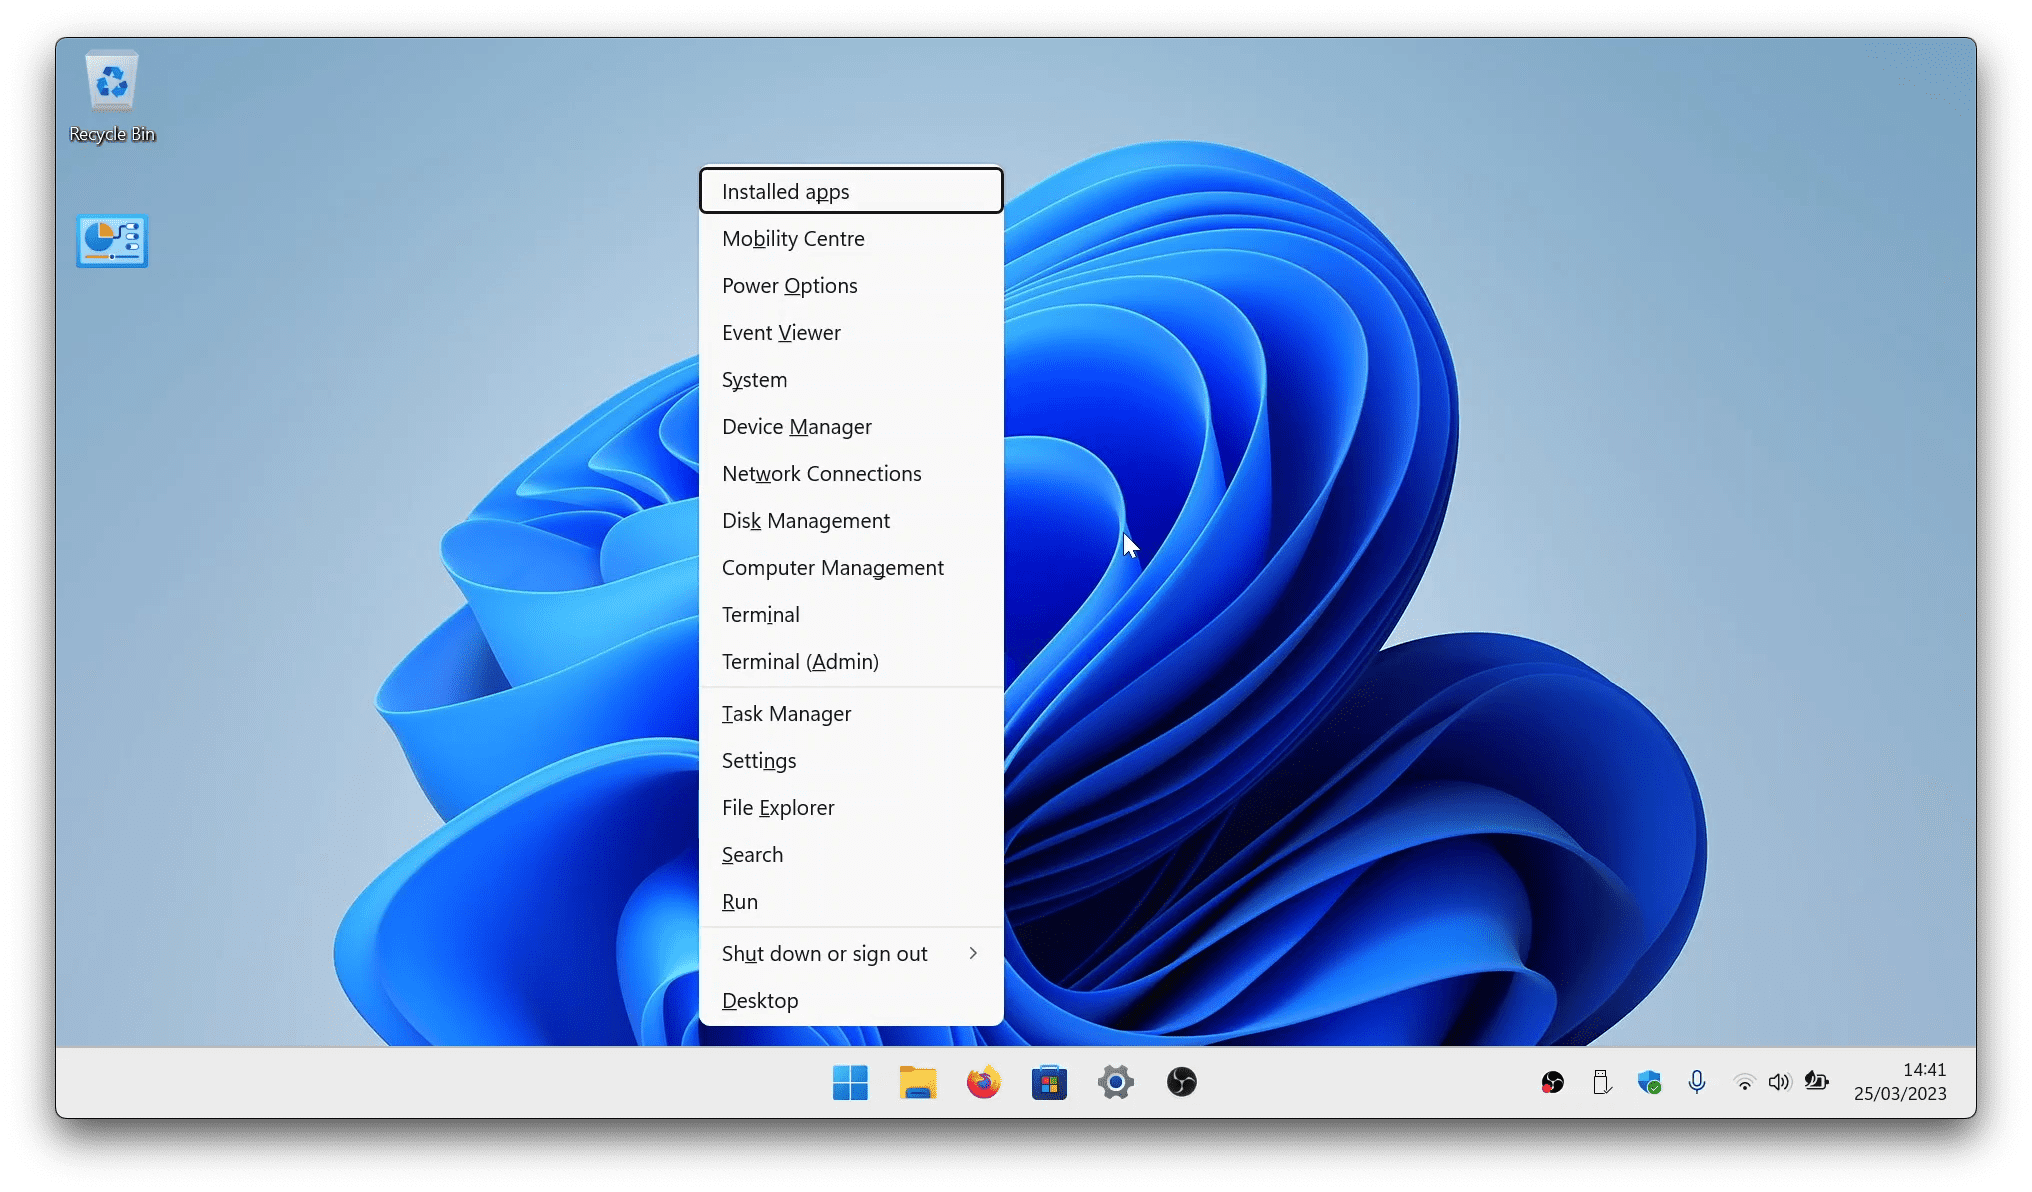Screen dimensions: 2032x1192
Task: Open Windows Security shield tray icon
Action: click(1649, 1082)
